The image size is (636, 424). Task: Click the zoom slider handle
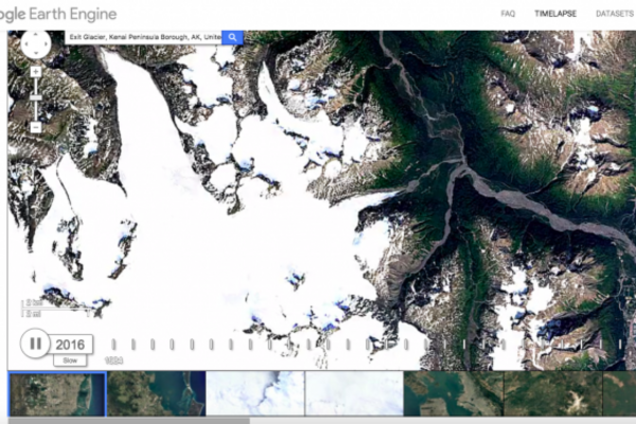tap(36, 98)
